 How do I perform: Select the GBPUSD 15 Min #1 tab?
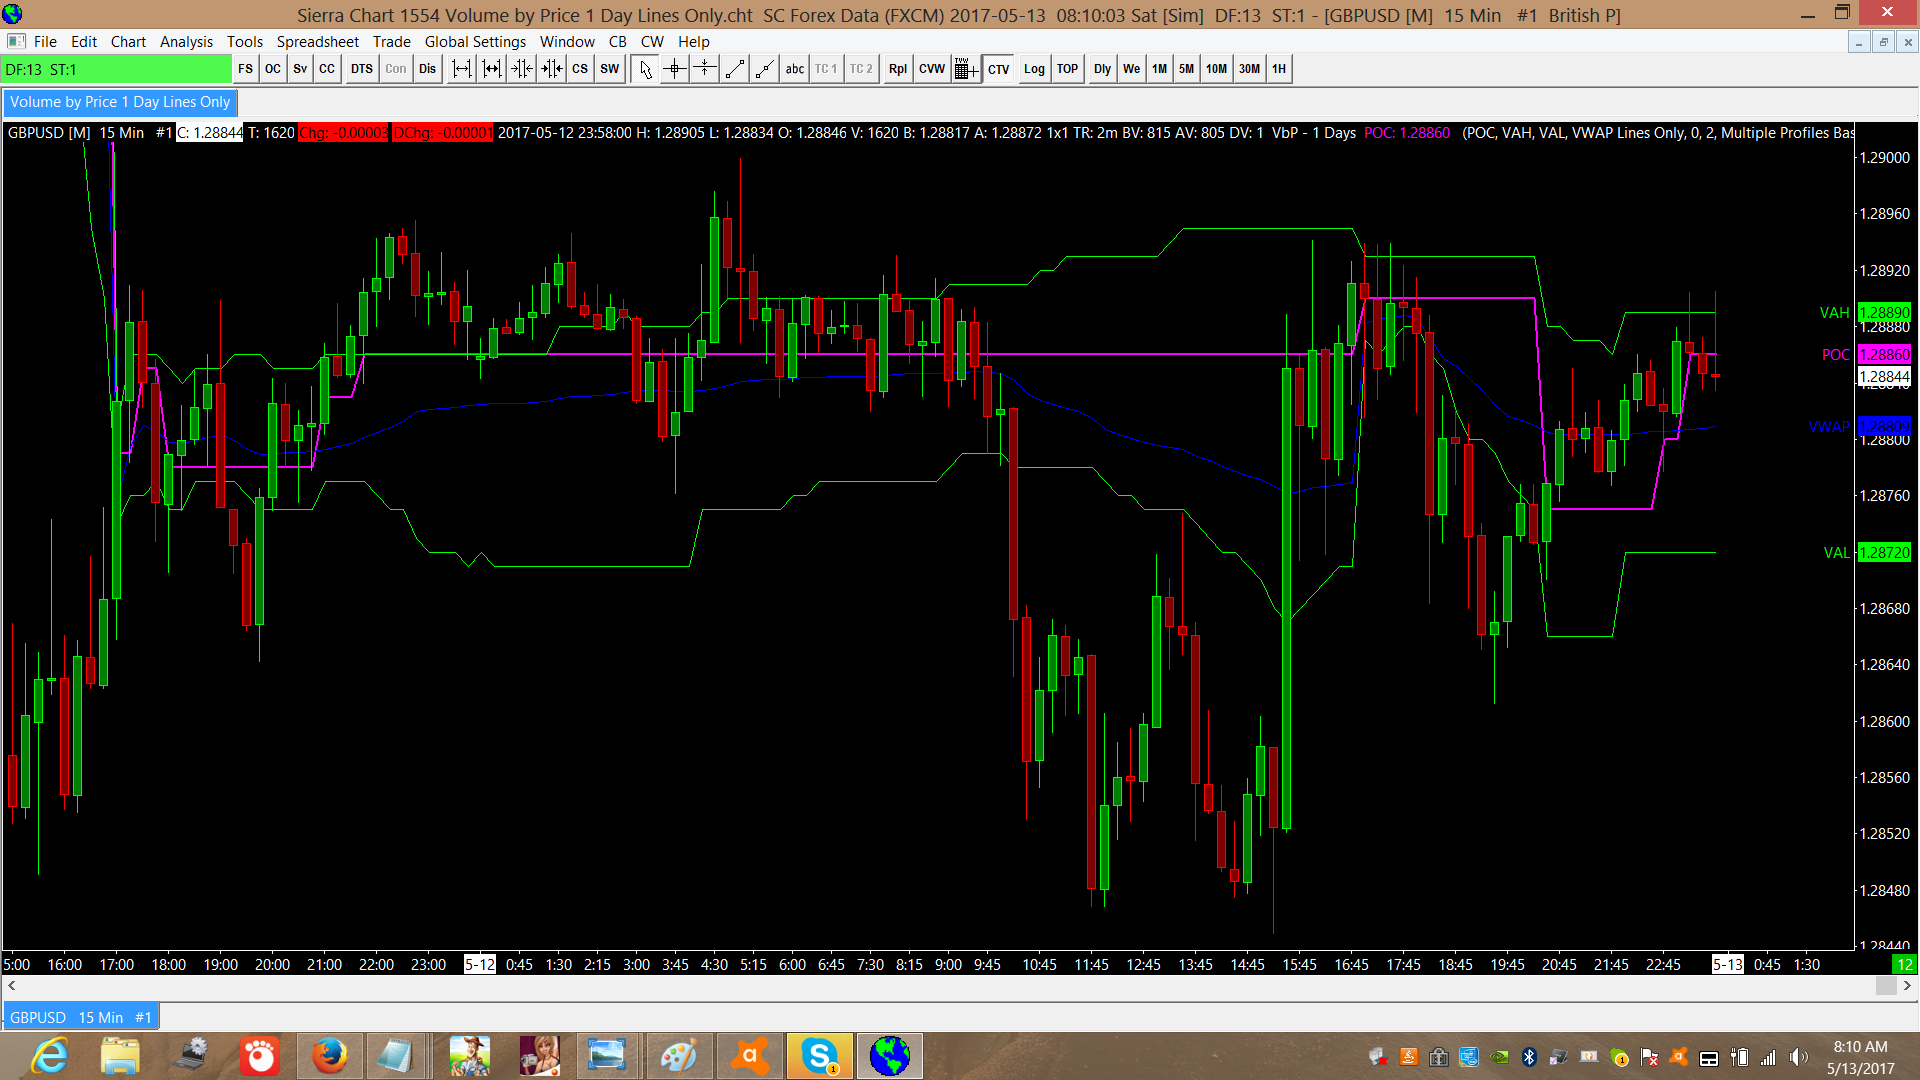[x=81, y=1017]
